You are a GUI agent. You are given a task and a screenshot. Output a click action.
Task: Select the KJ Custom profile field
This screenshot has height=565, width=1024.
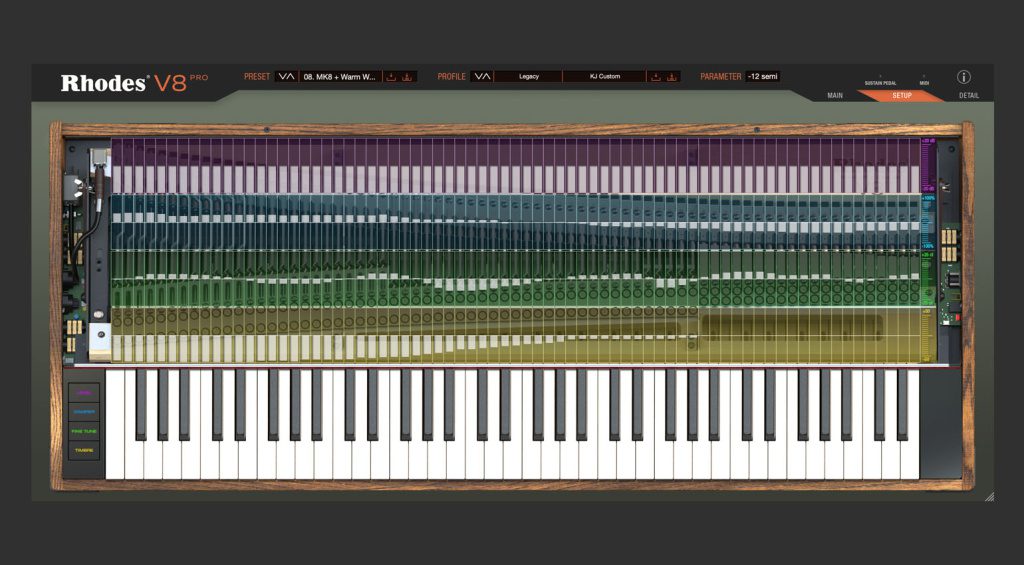605,76
